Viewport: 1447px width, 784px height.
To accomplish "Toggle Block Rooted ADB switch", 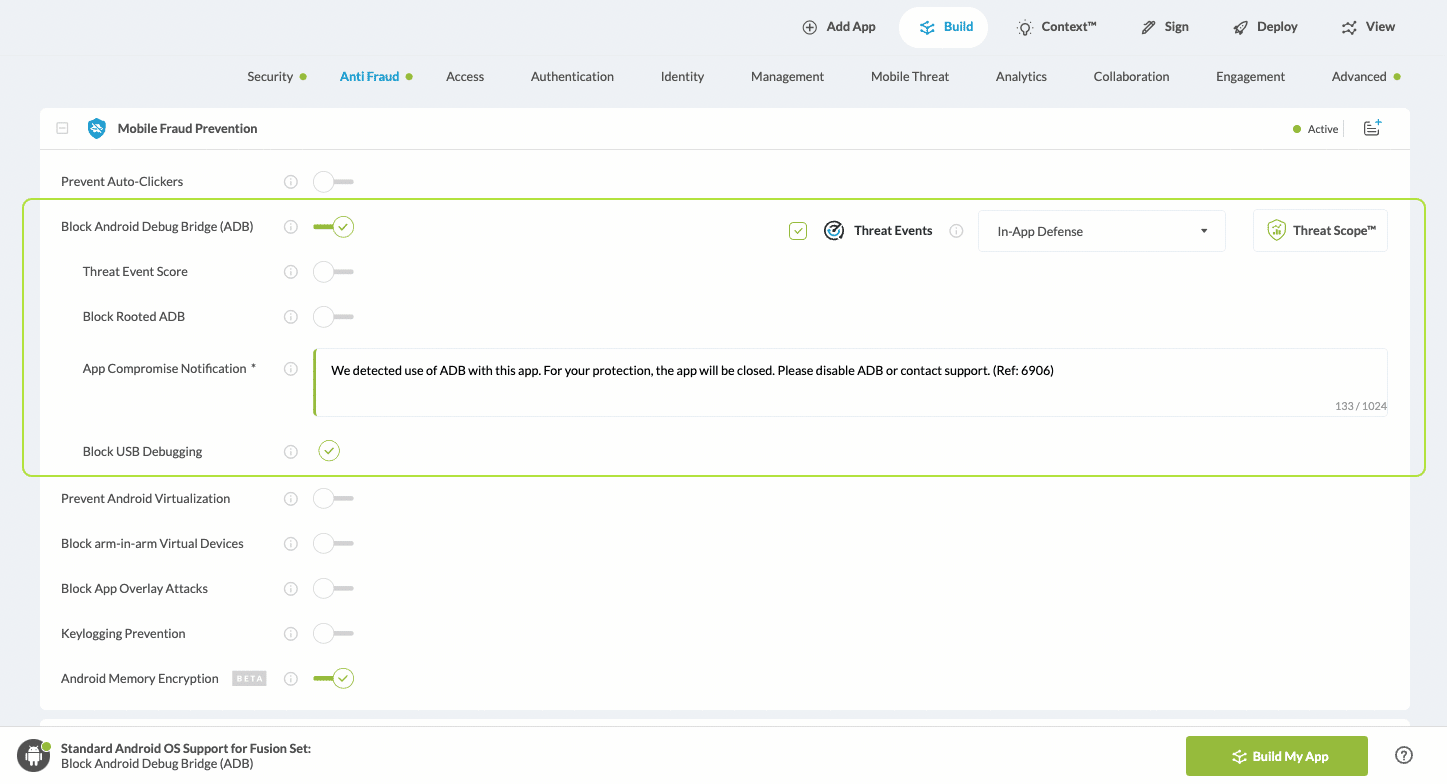I will pos(333,317).
